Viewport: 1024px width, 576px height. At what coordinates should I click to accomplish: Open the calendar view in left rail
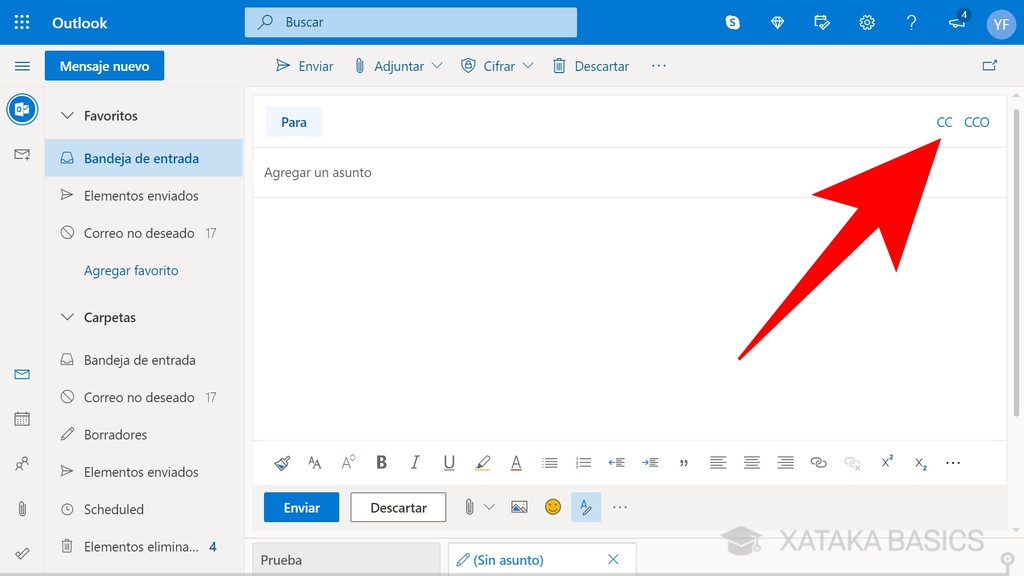22,419
